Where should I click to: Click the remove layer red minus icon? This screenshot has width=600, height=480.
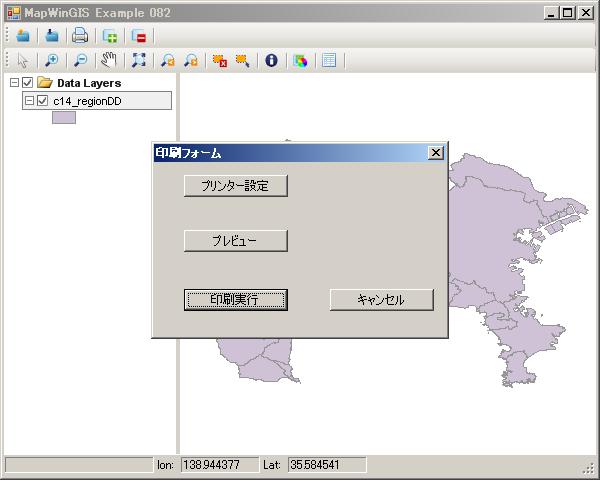(x=138, y=36)
